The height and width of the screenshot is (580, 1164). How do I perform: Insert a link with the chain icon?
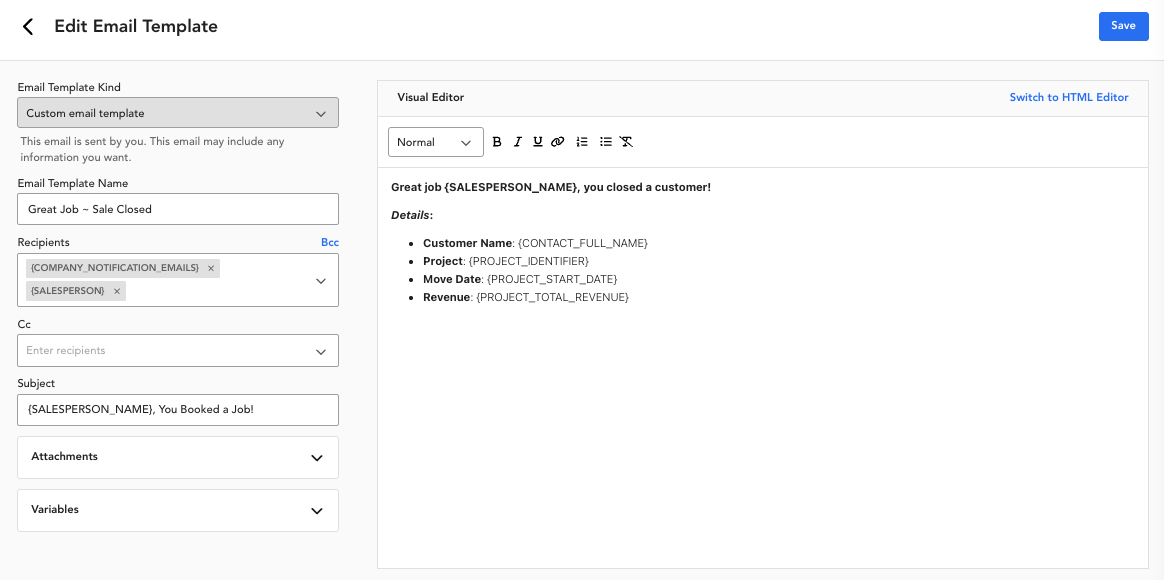558,142
